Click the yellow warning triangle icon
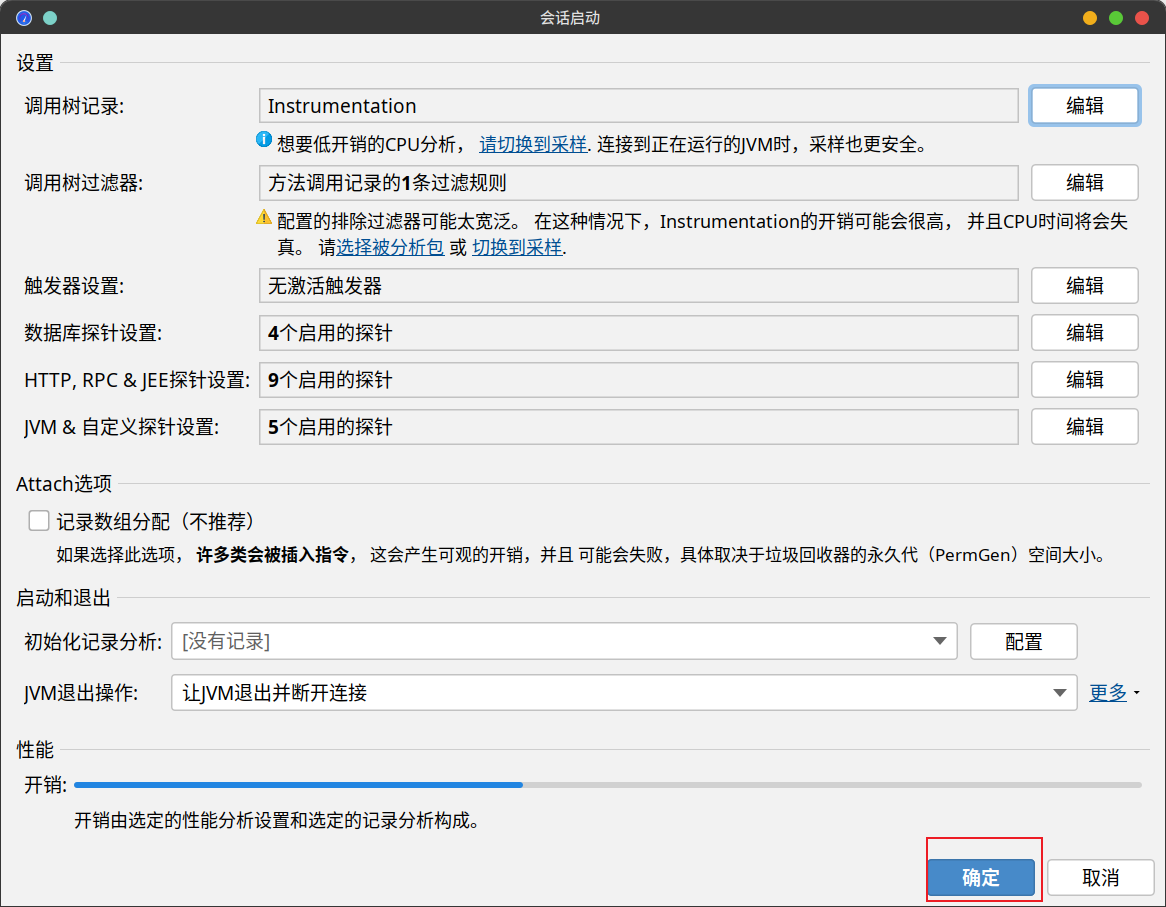The width and height of the screenshot is (1166, 907). point(264,217)
